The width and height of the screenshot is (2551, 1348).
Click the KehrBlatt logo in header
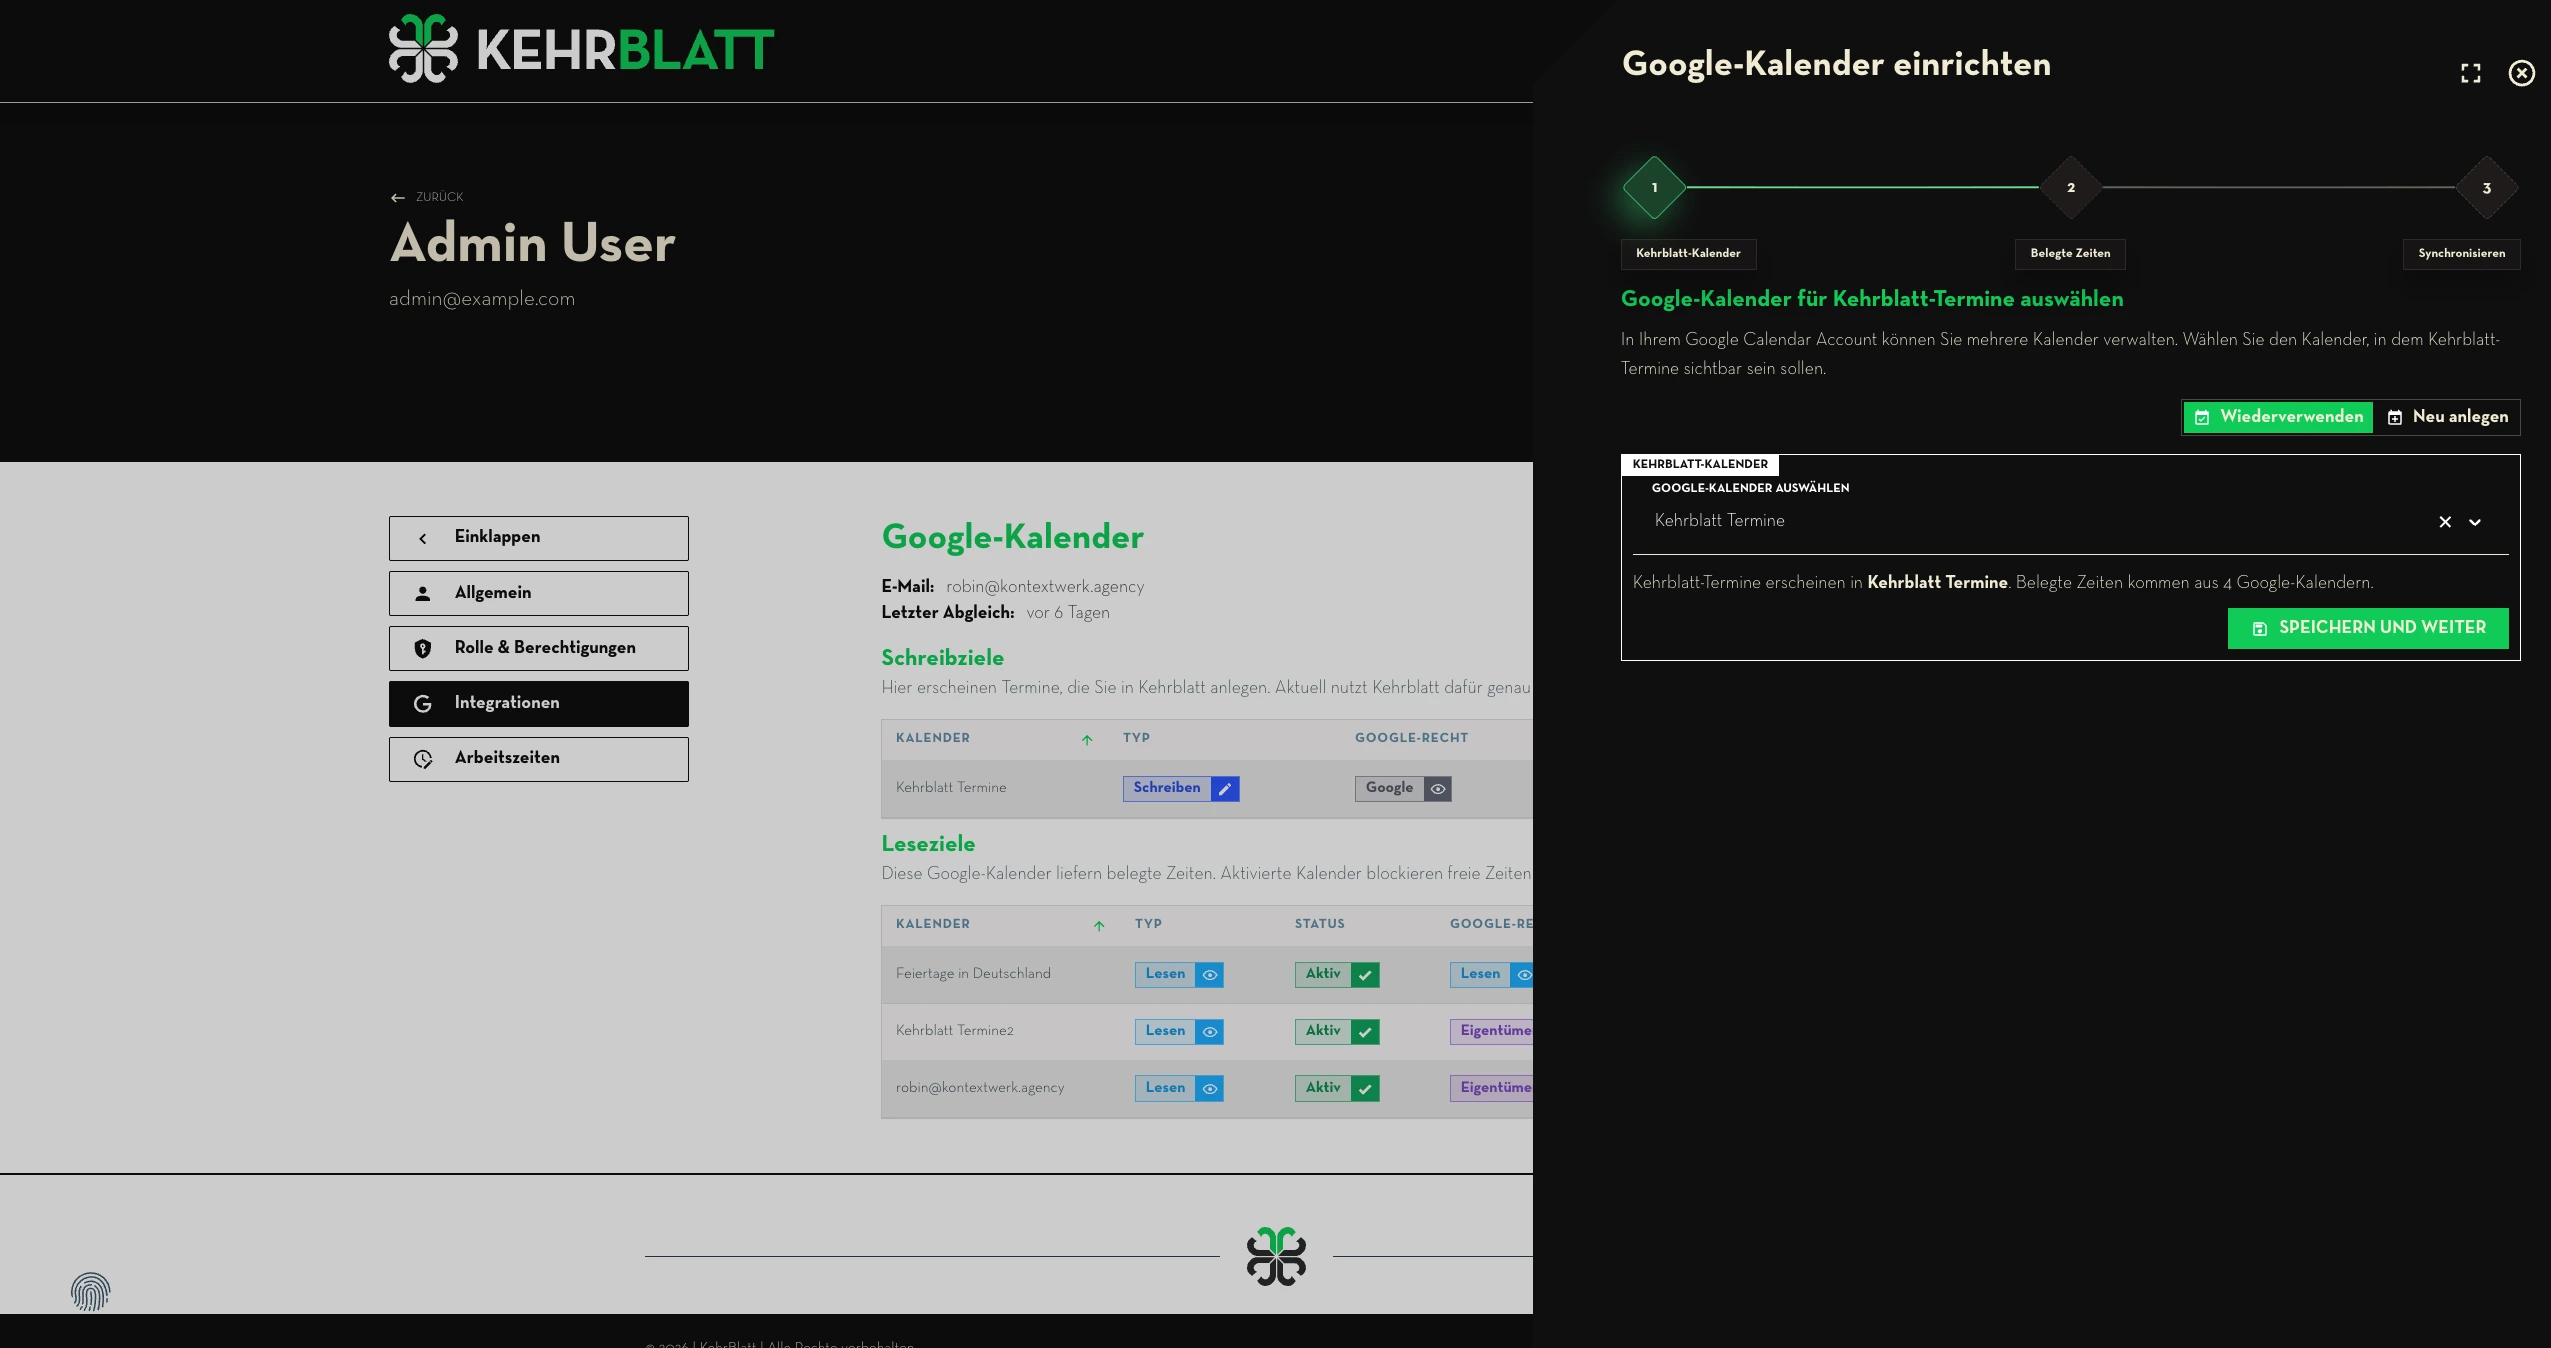581,49
